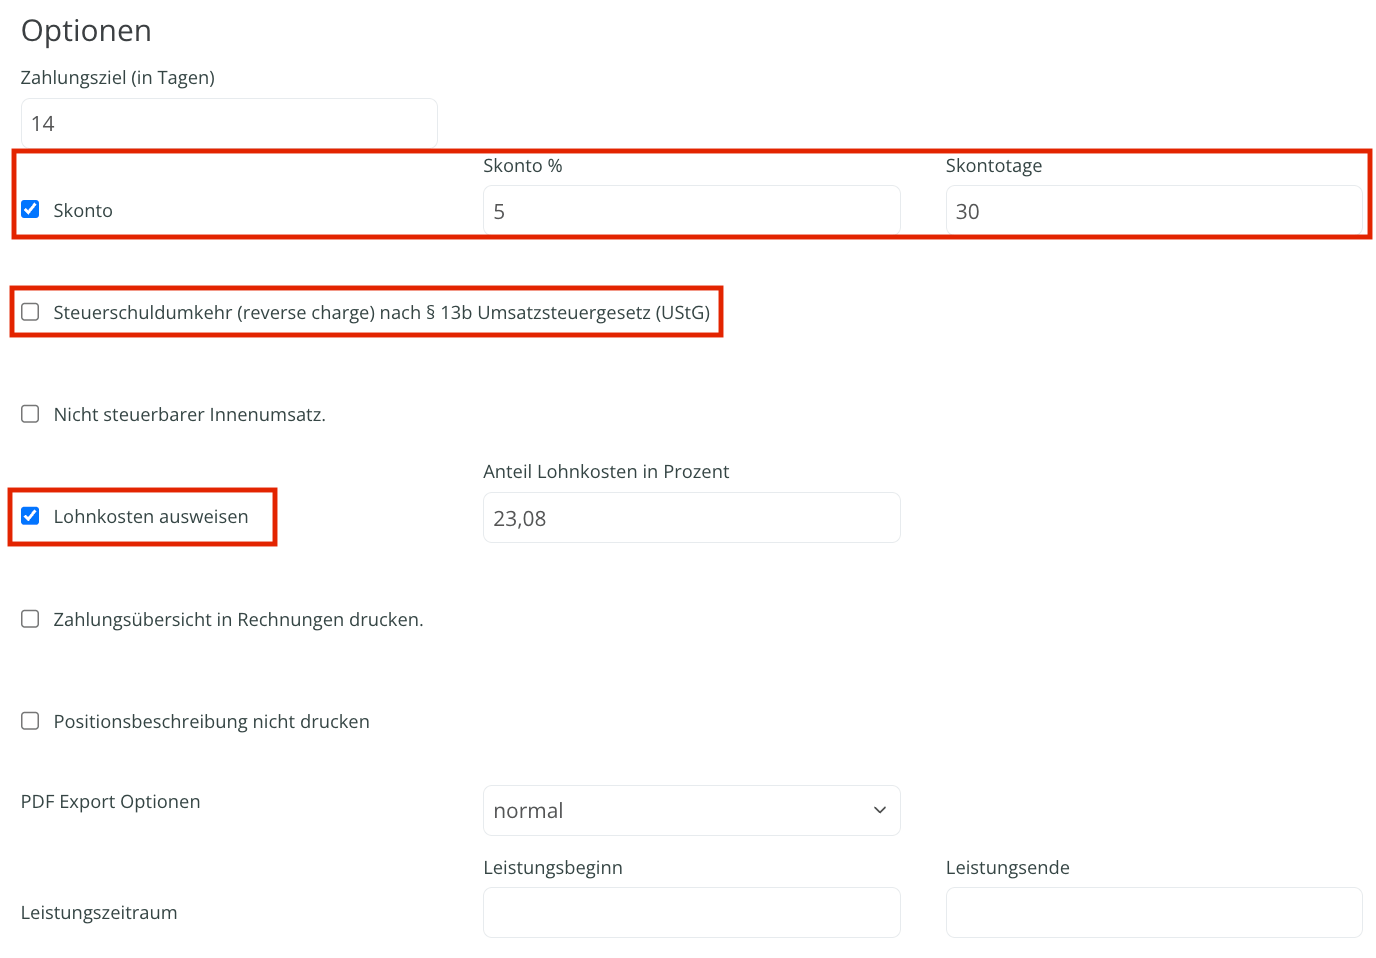This screenshot has width=1376, height=958.
Task: Click the Optionen heading
Action: [x=86, y=31]
